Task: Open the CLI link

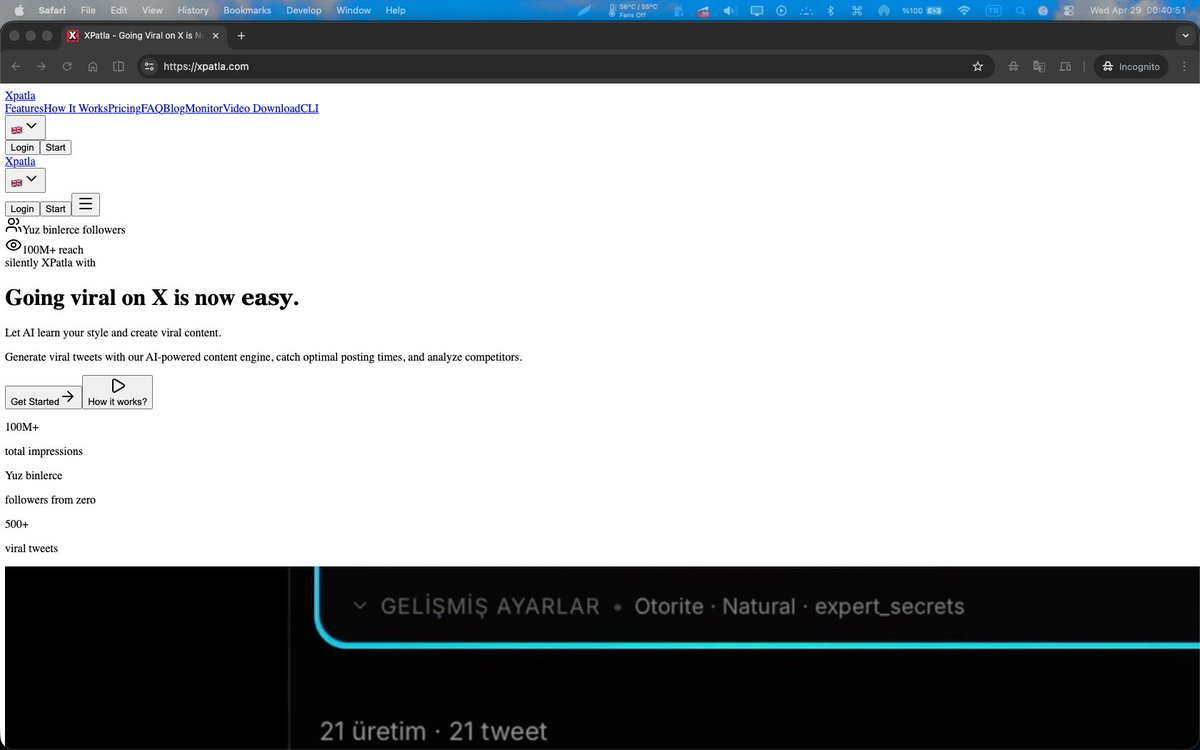Action: point(310,108)
